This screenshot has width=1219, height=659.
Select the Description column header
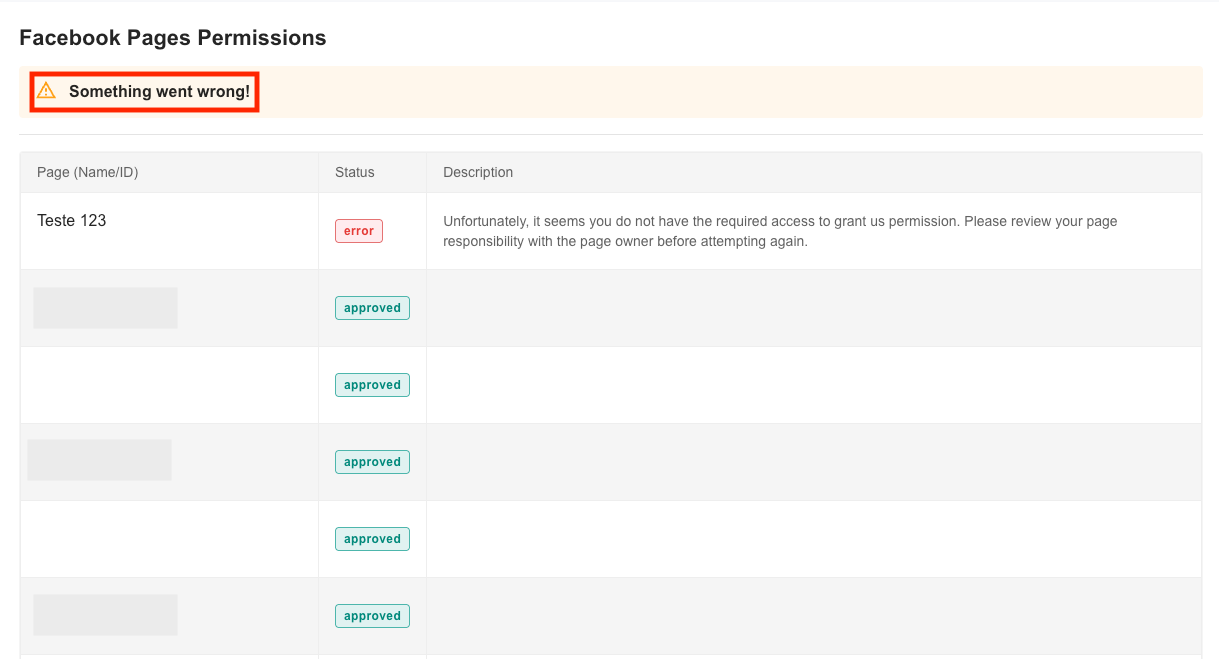click(x=478, y=172)
